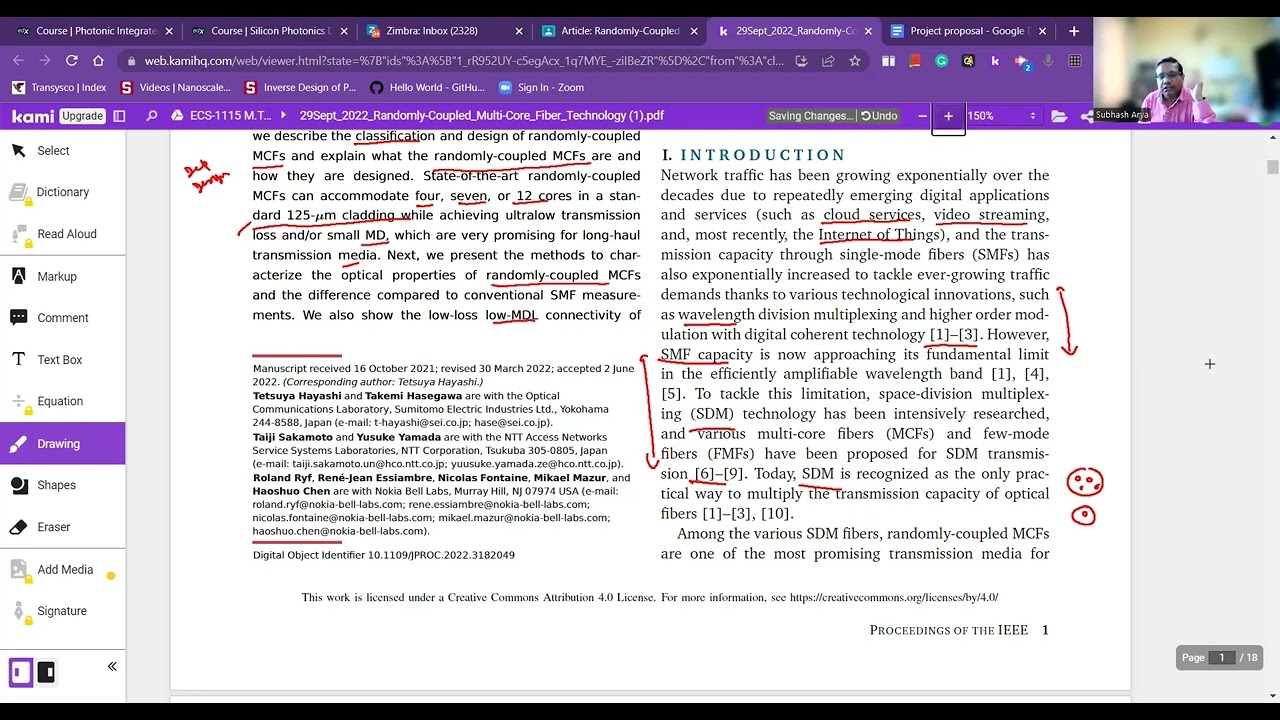The image size is (1280, 720).
Task: Open the Dictionary tool
Action: pos(62,192)
